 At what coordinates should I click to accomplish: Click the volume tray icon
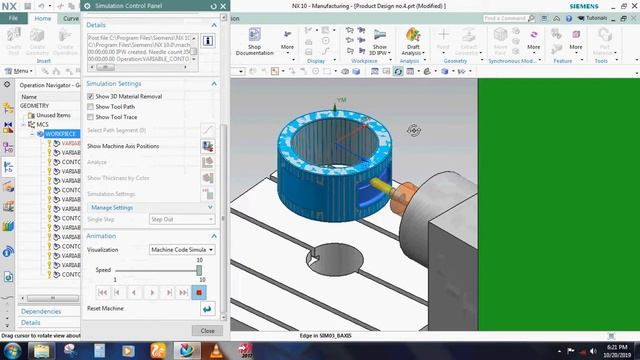(593, 351)
